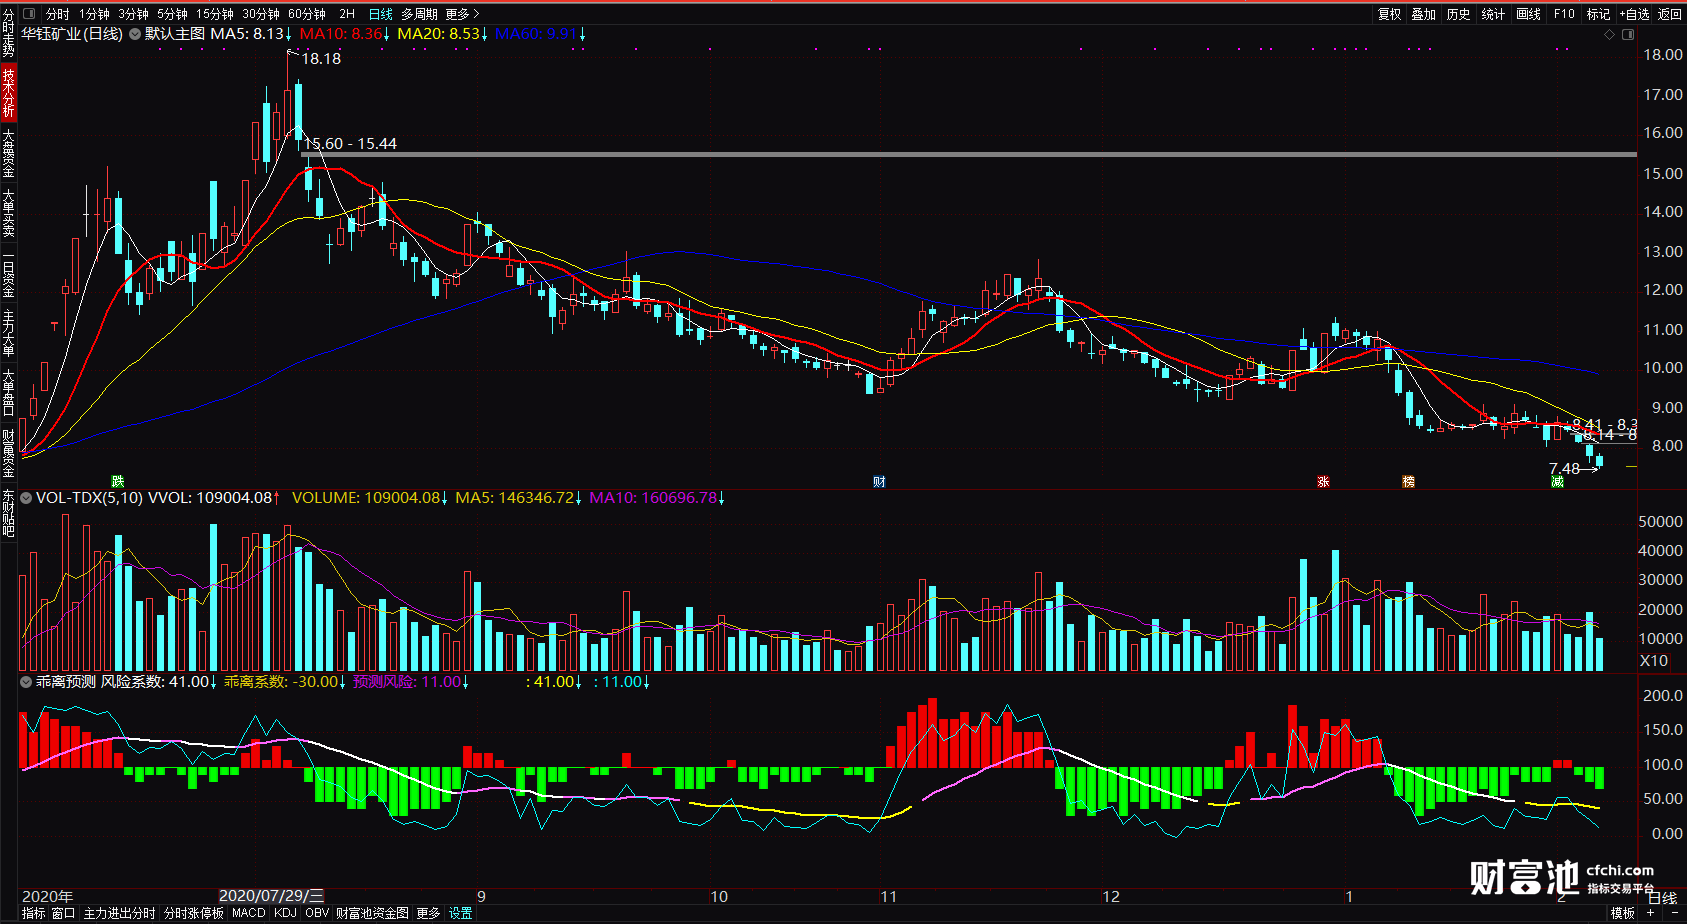Open 统计 statistics button
Screen dimensions: 1687x924
tap(1493, 14)
